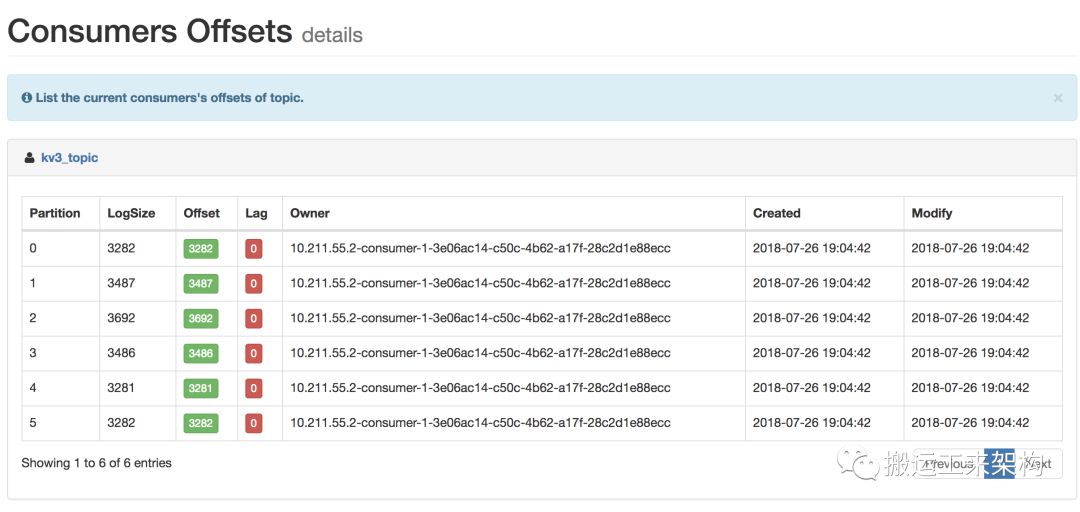Sort table by Partition column header
1080x512 pixels.
[55, 213]
